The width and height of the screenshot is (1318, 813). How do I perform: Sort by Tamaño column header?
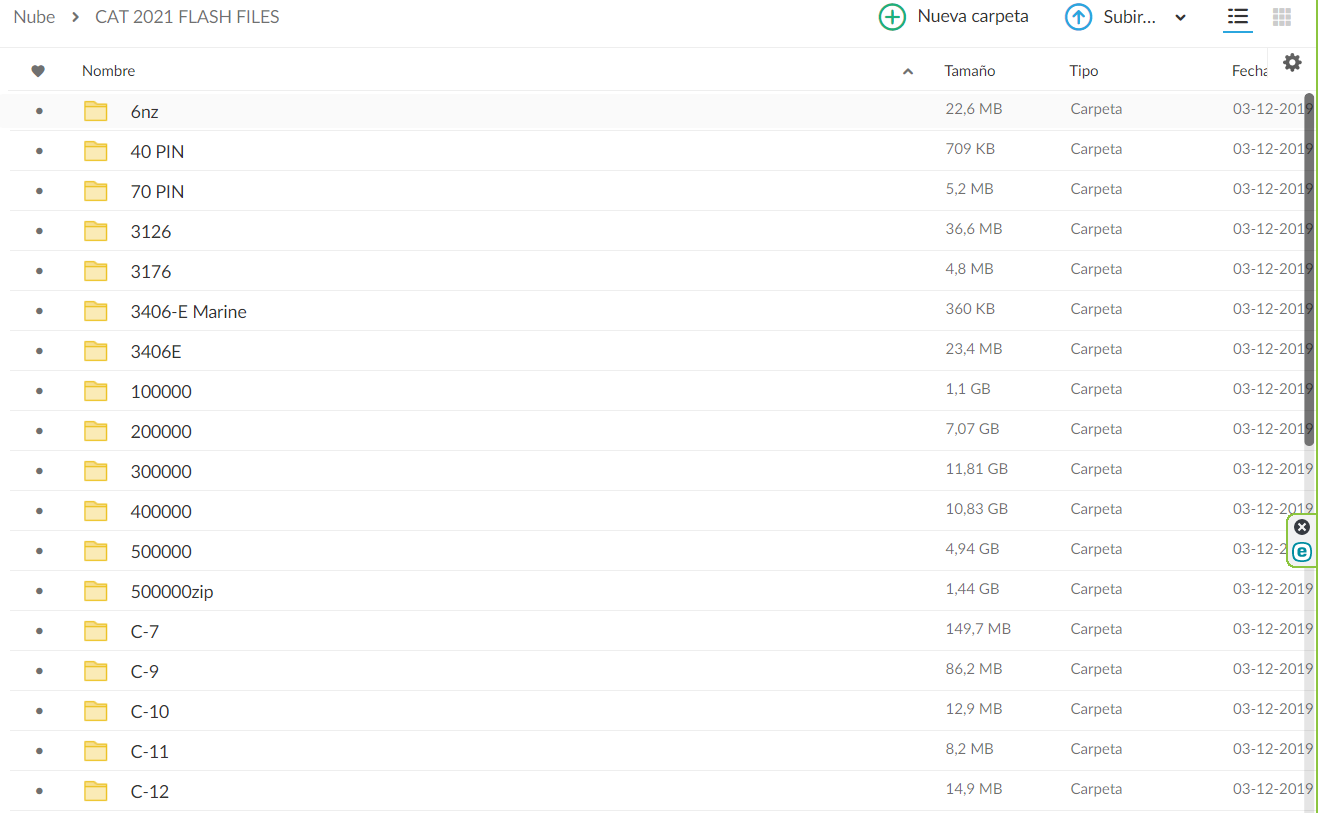970,71
